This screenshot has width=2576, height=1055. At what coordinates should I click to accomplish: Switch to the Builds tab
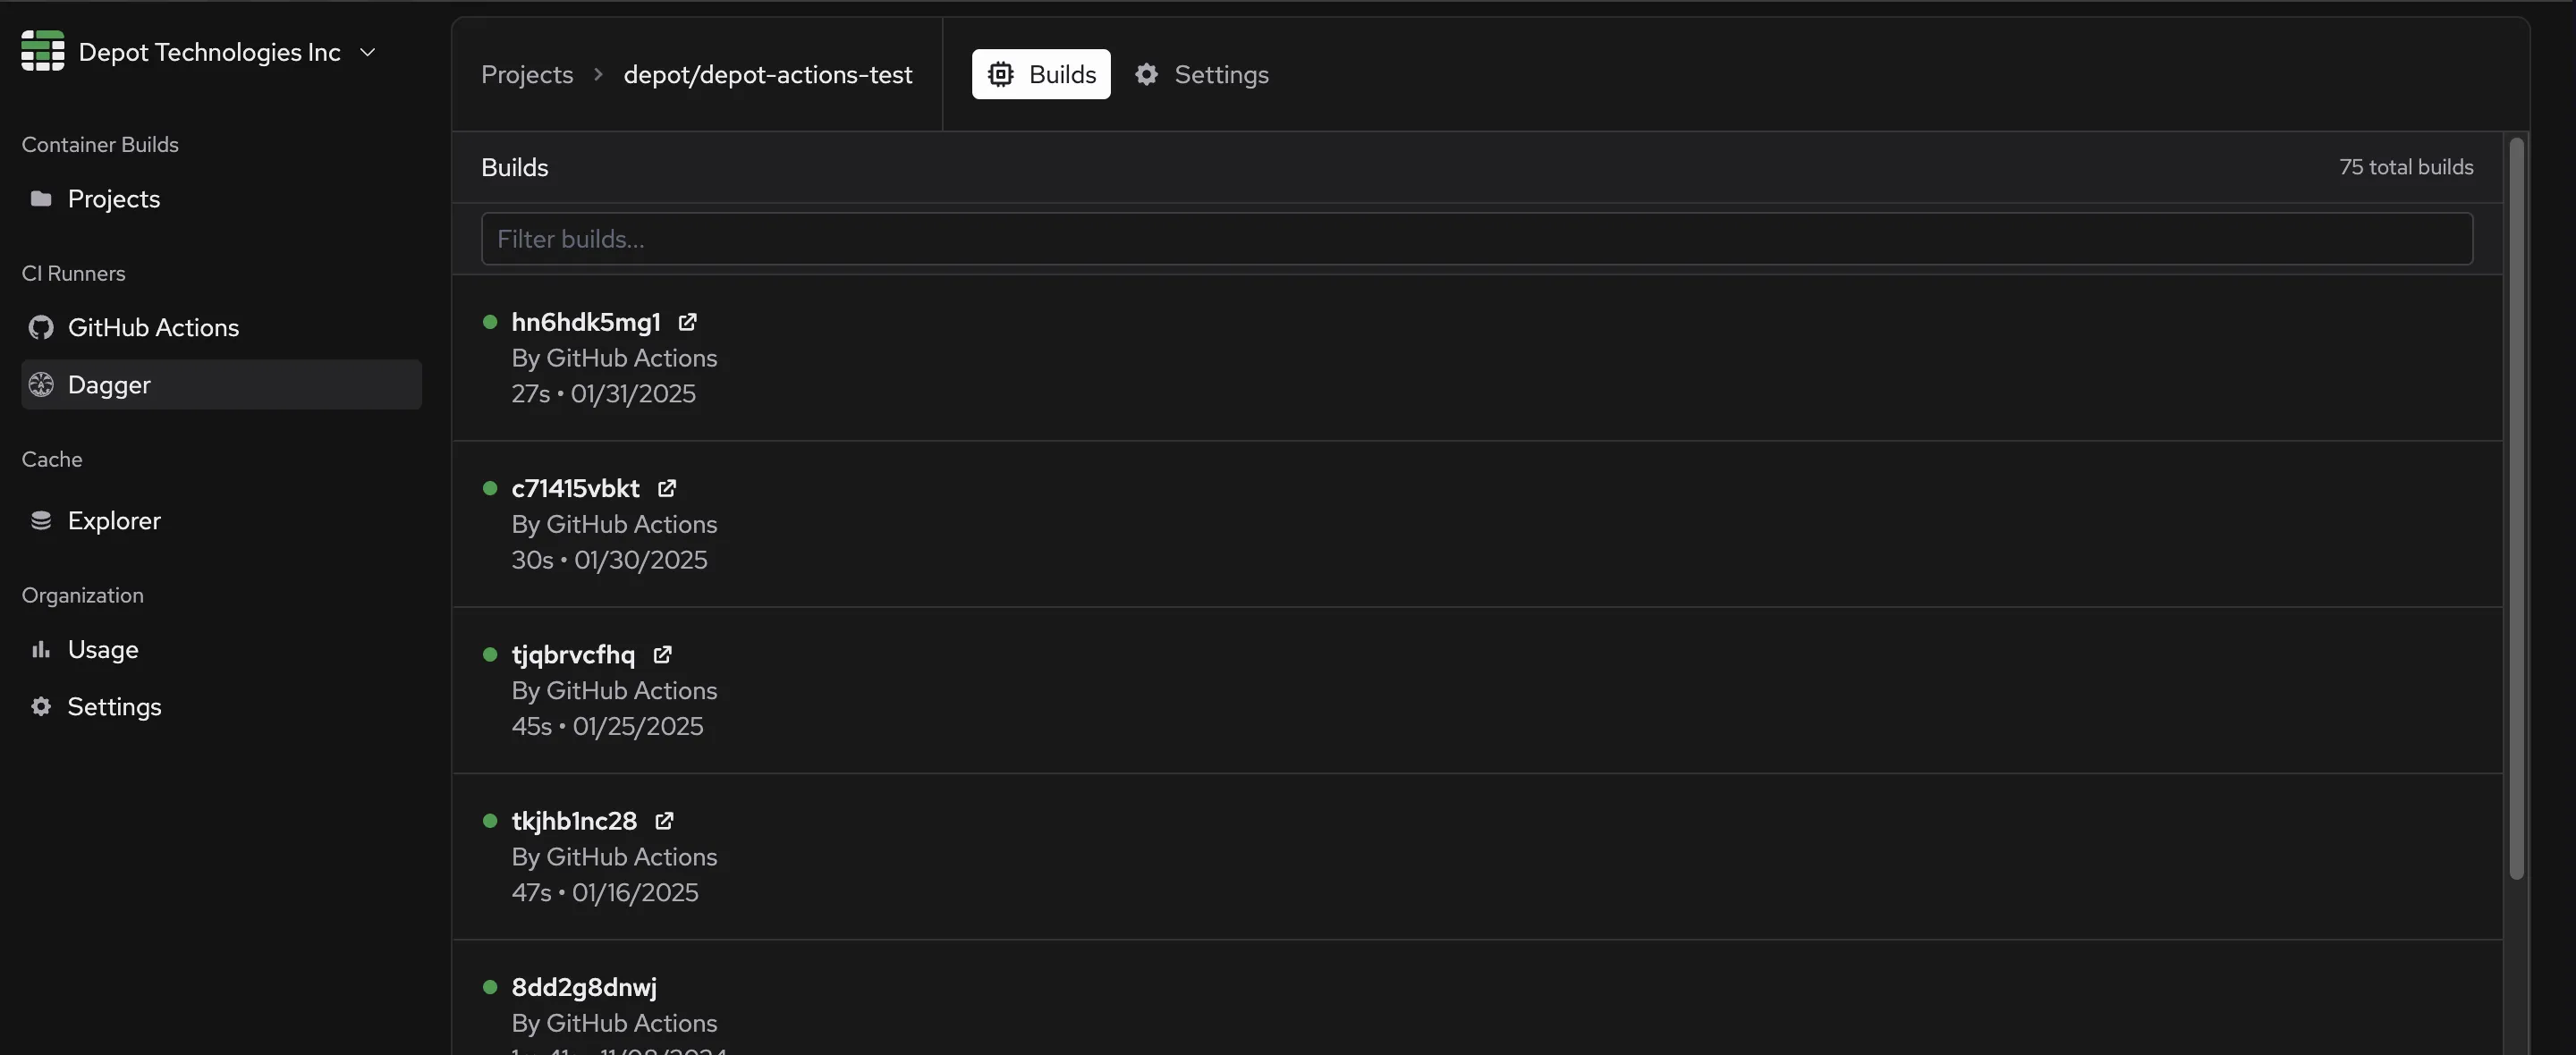[x=1040, y=74]
